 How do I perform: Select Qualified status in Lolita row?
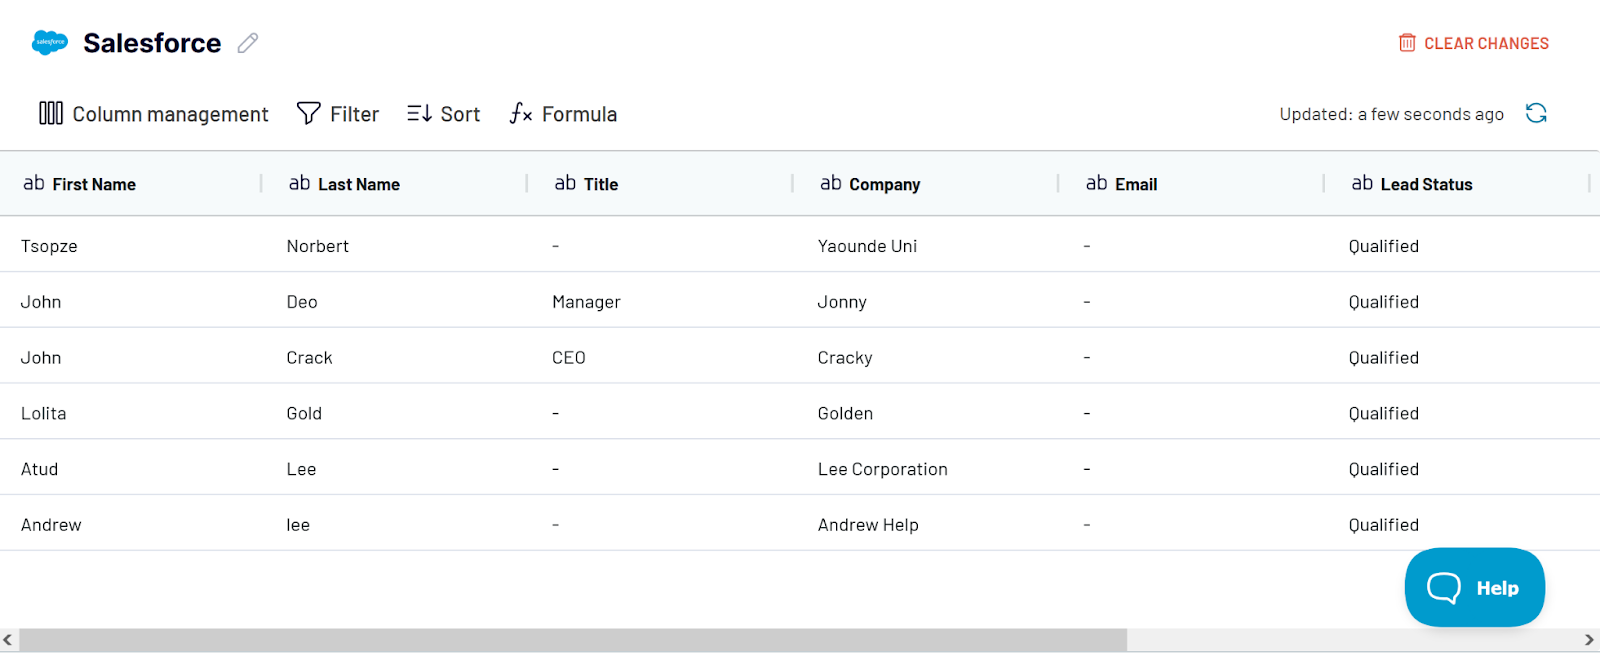pyautogui.click(x=1383, y=413)
